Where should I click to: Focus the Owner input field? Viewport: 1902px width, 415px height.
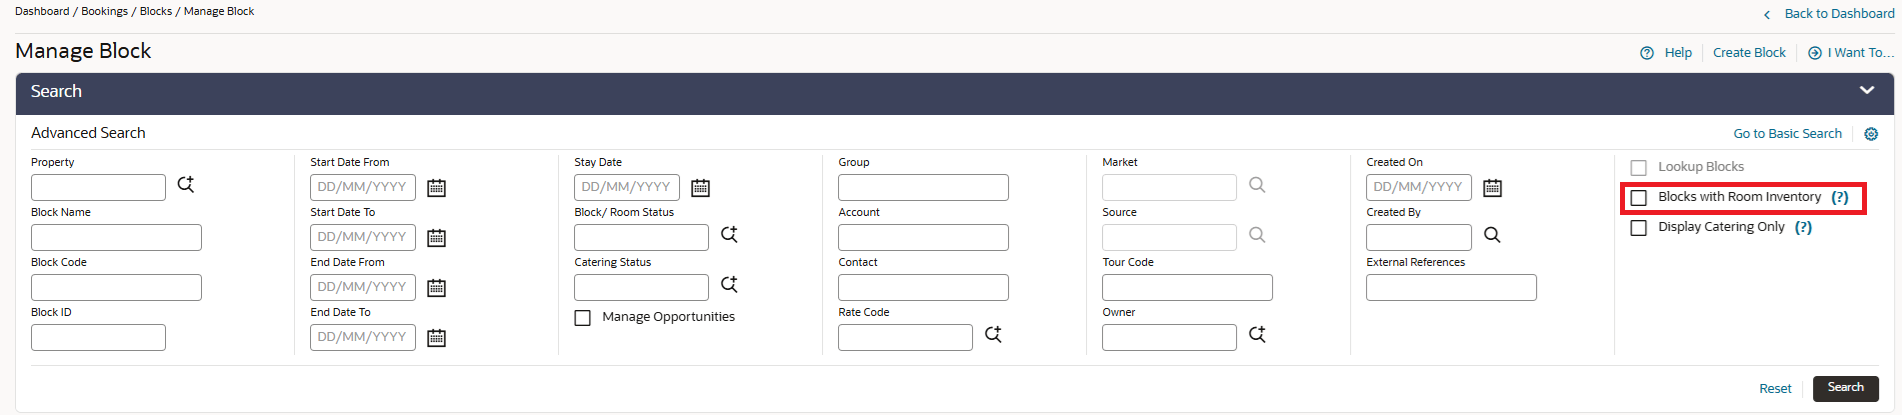click(x=1169, y=338)
